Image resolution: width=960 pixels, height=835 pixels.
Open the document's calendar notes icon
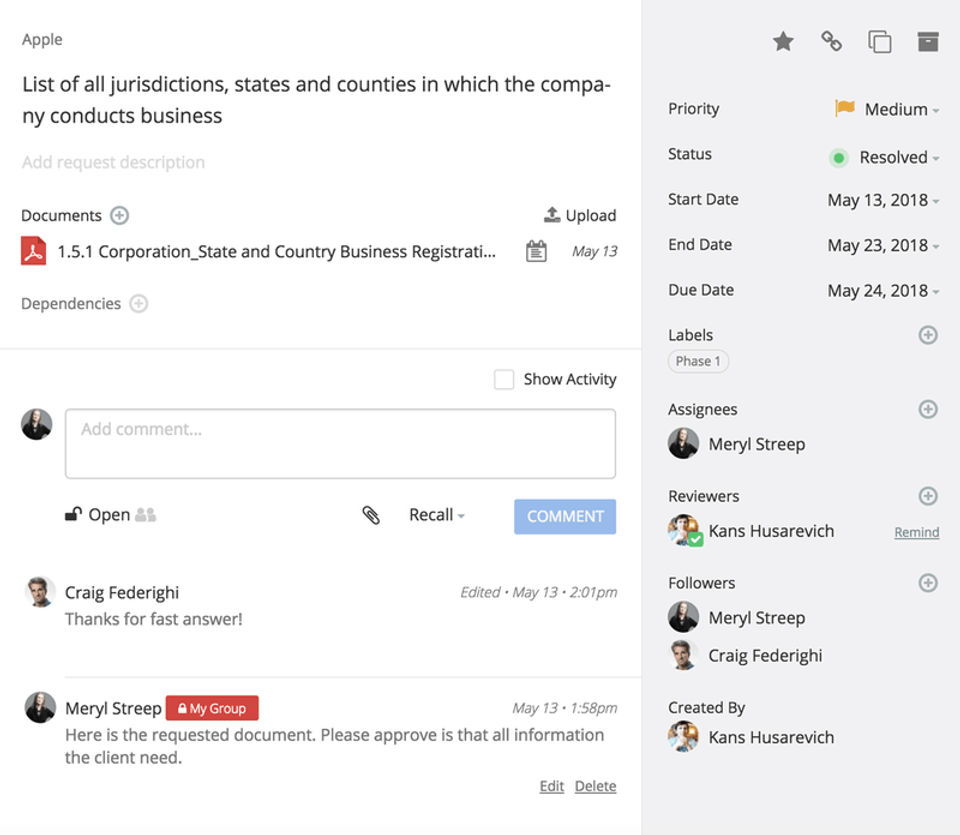[x=536, y=251]
